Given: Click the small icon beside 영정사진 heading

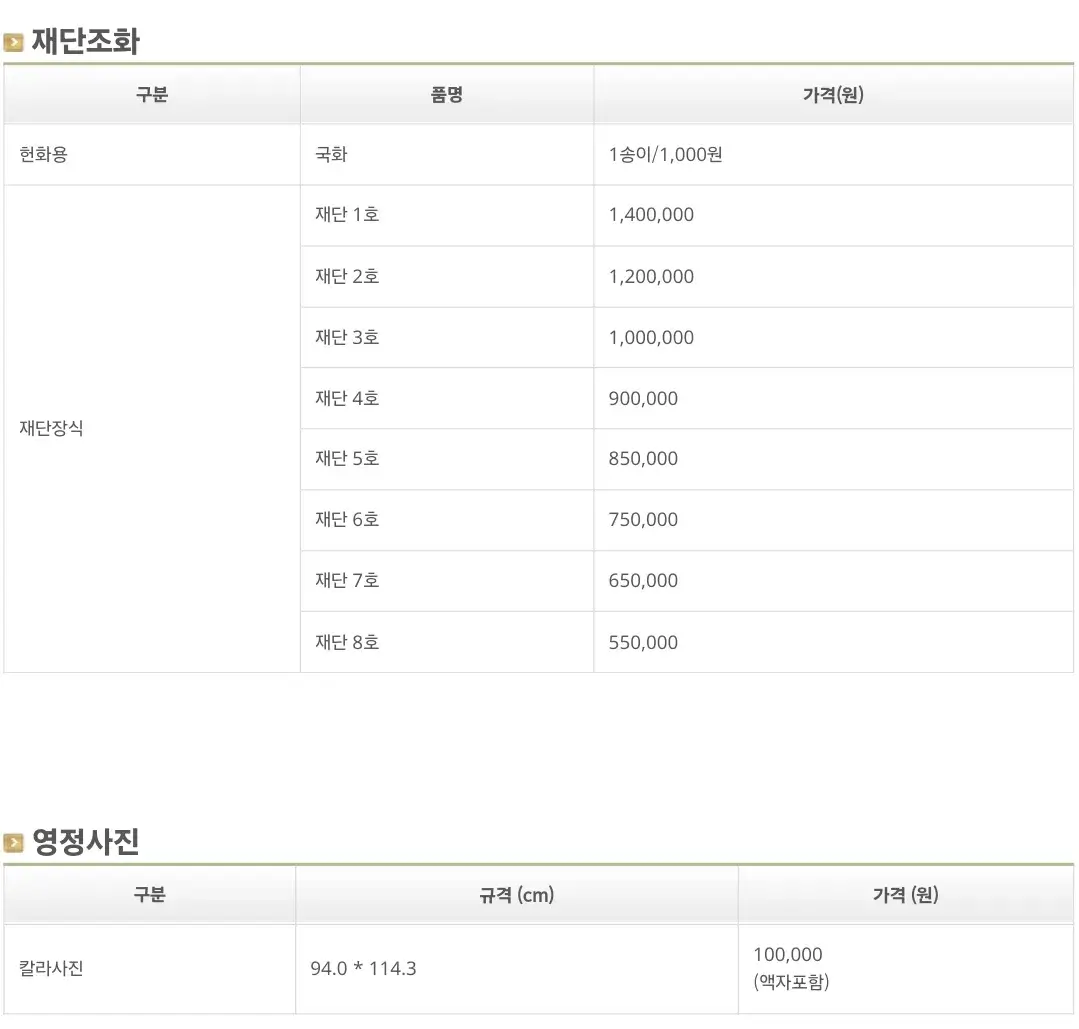Looking at the screenshot, I should pos(14,843).
